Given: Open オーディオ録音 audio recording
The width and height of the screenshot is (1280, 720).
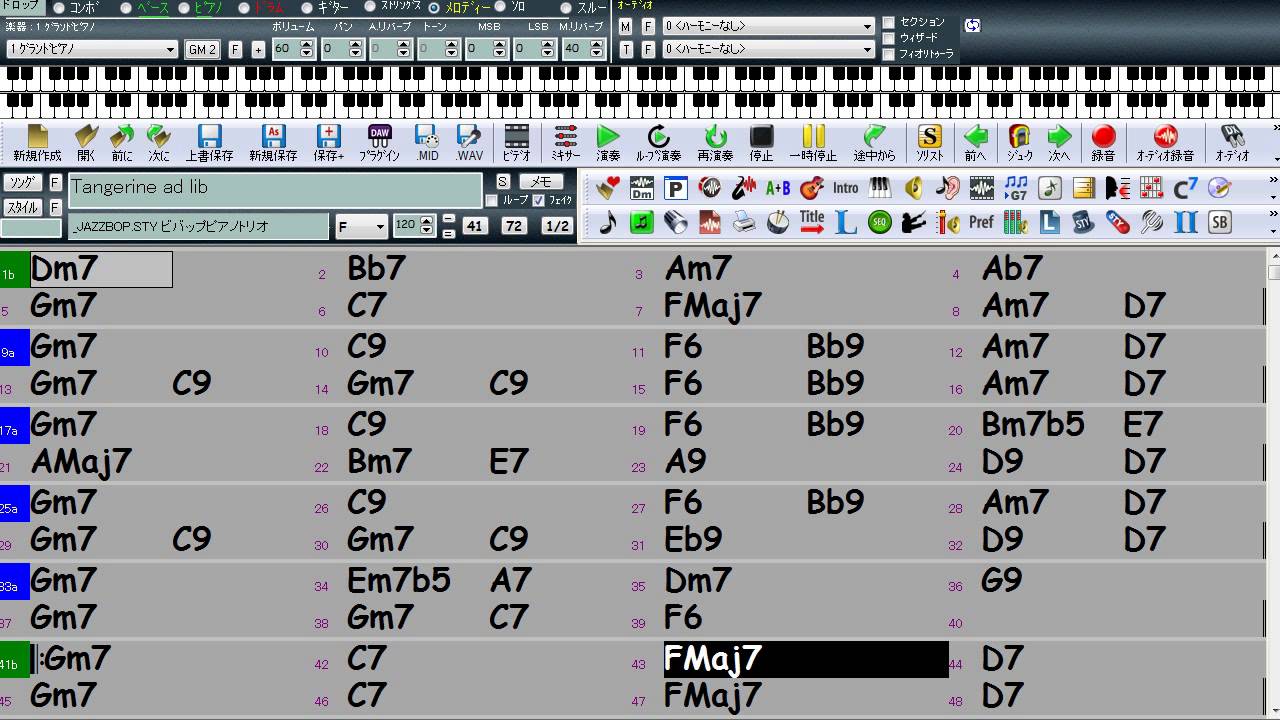Looking at the screenshot, I should click(1165, 143).
